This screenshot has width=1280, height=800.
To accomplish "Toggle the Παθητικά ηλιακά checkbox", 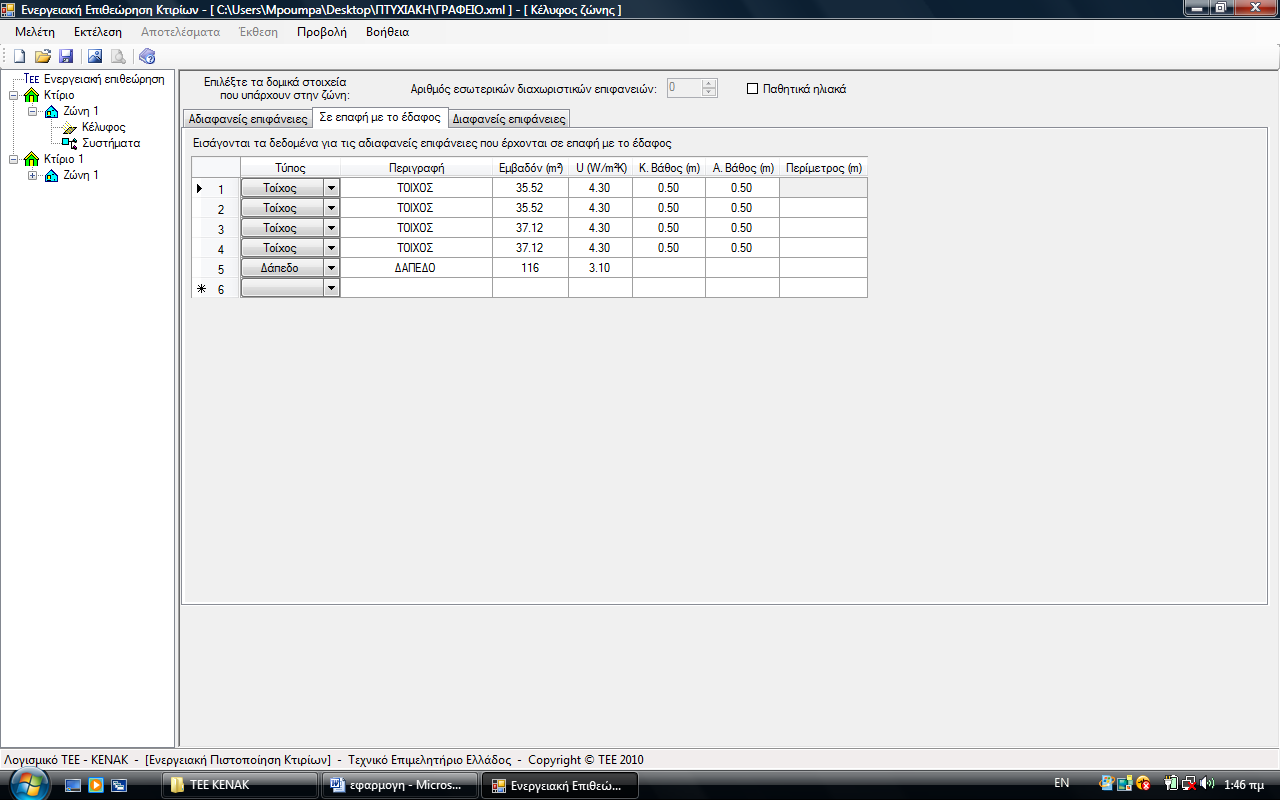I will tap(753, 88).
